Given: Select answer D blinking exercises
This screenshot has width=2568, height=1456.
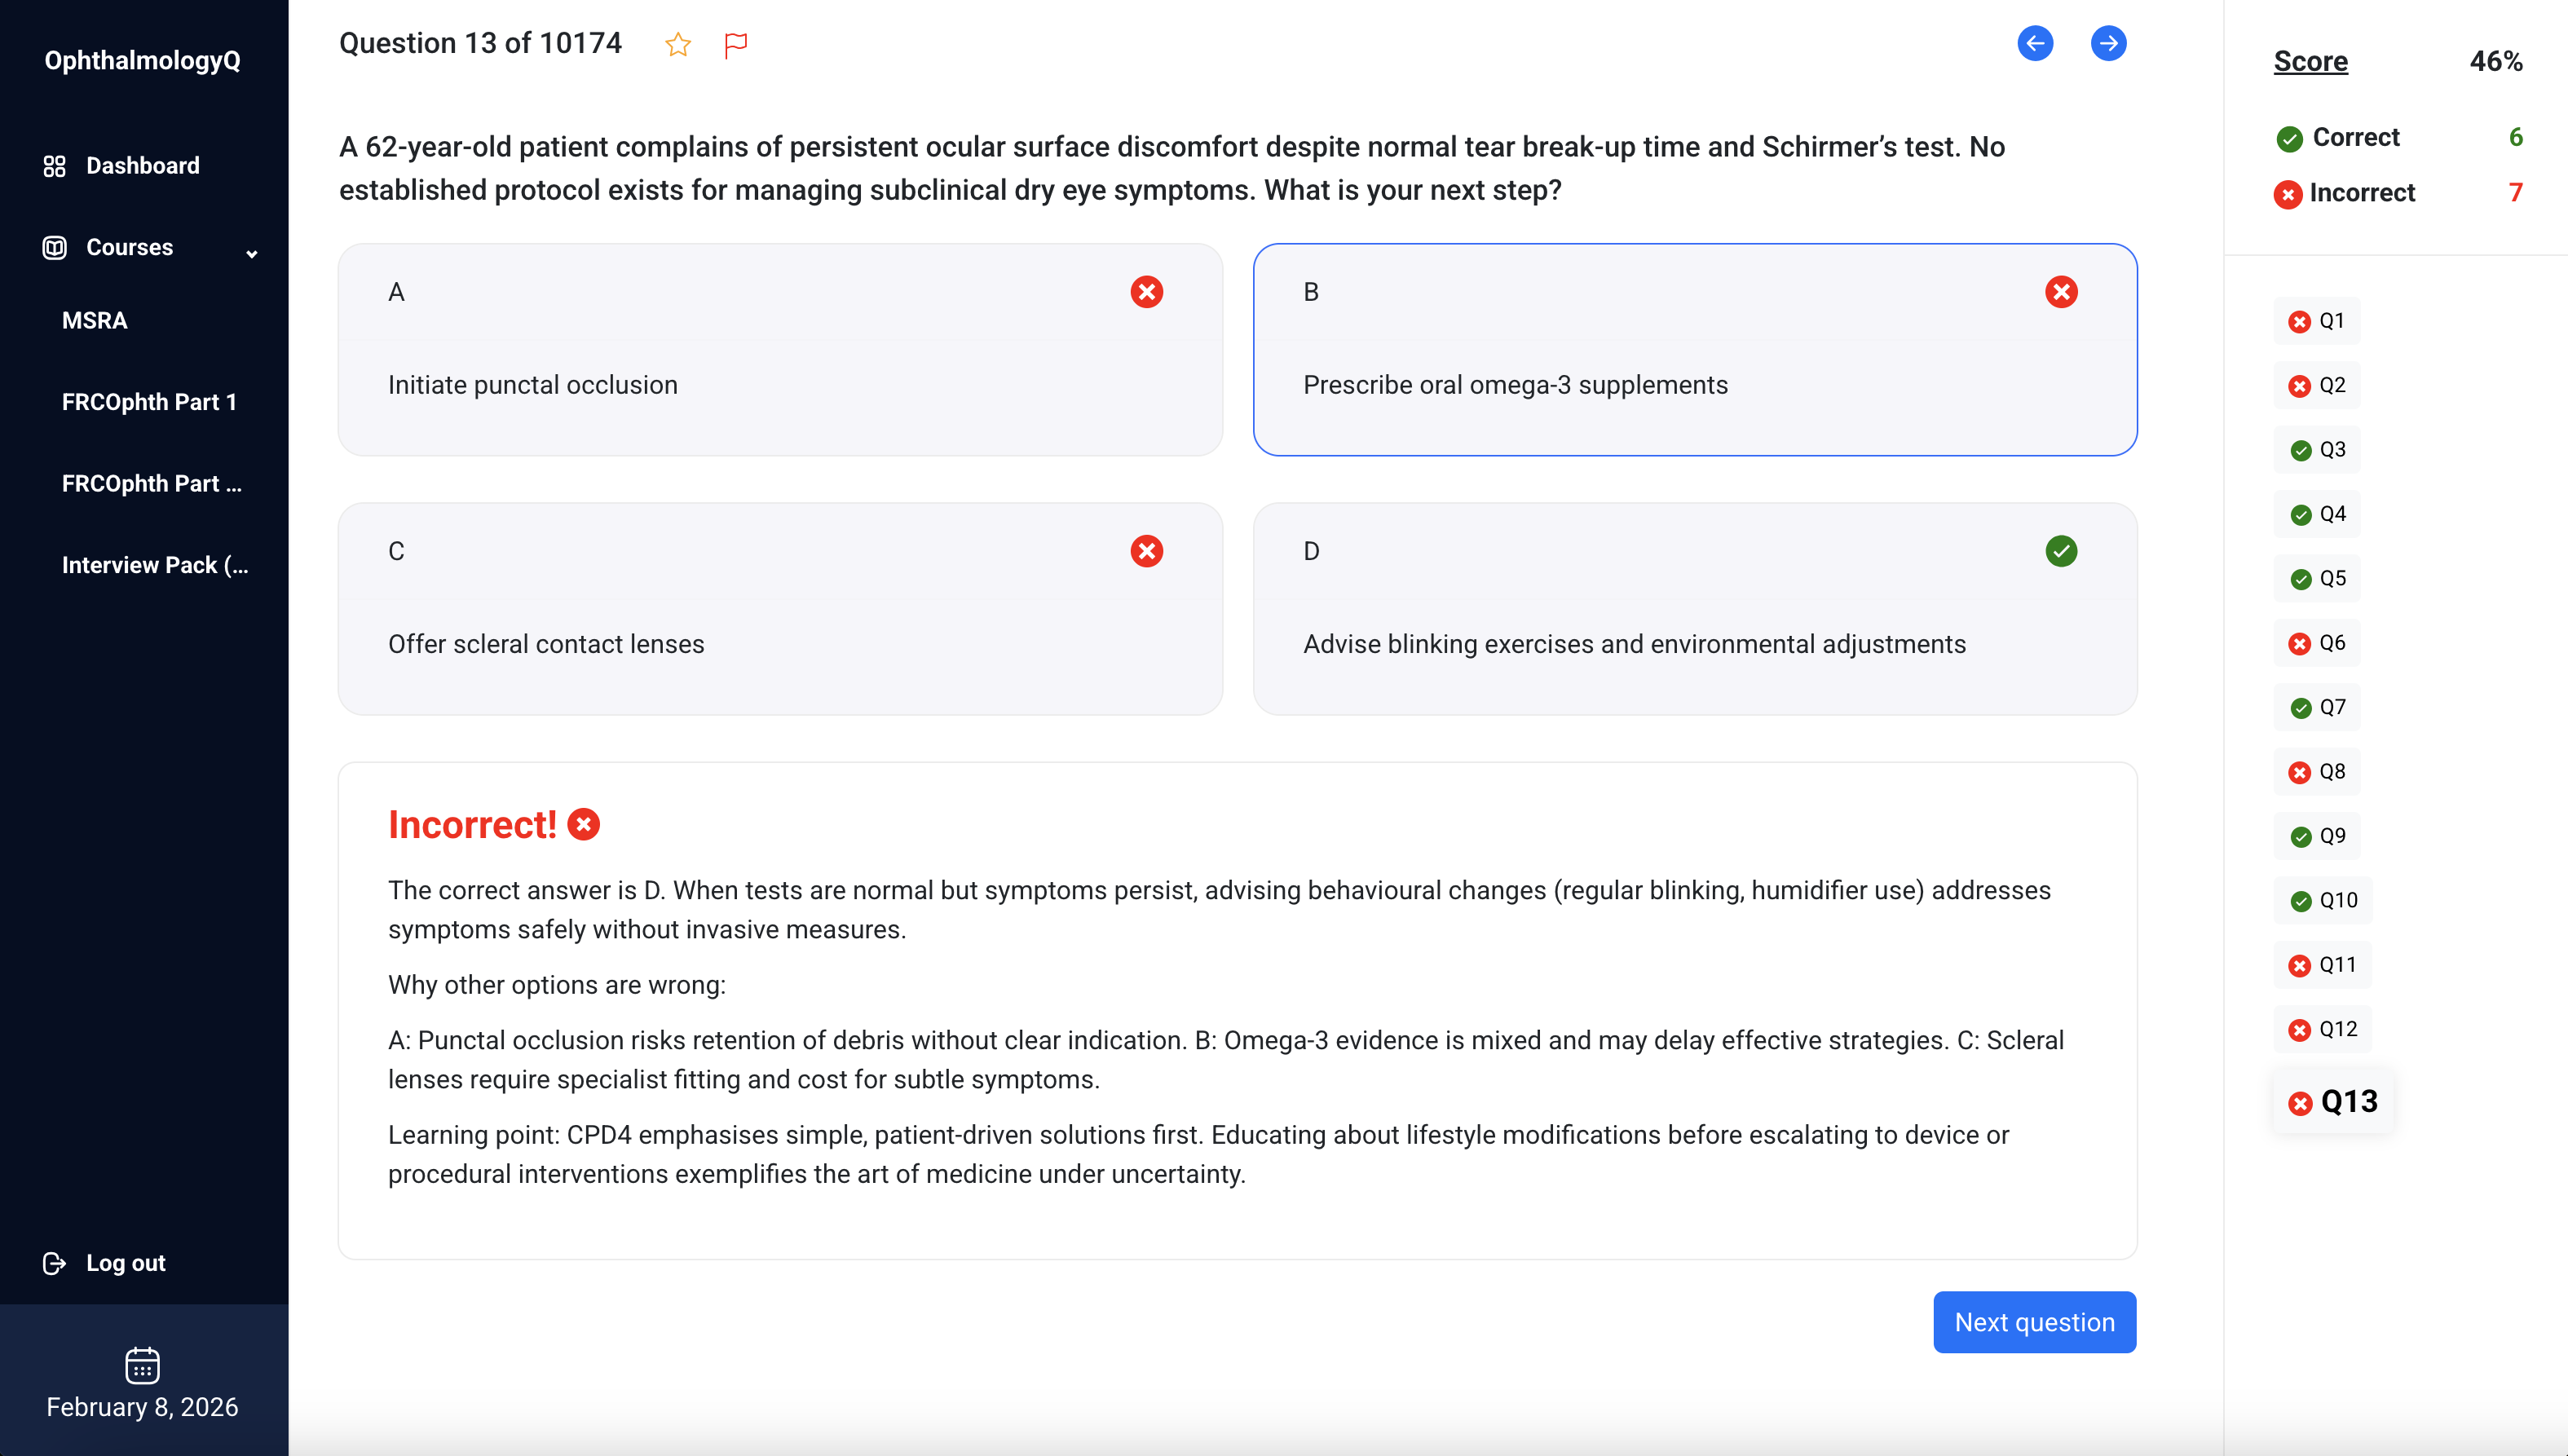Looking at the screenshot, I should (x=1695, y=609).
